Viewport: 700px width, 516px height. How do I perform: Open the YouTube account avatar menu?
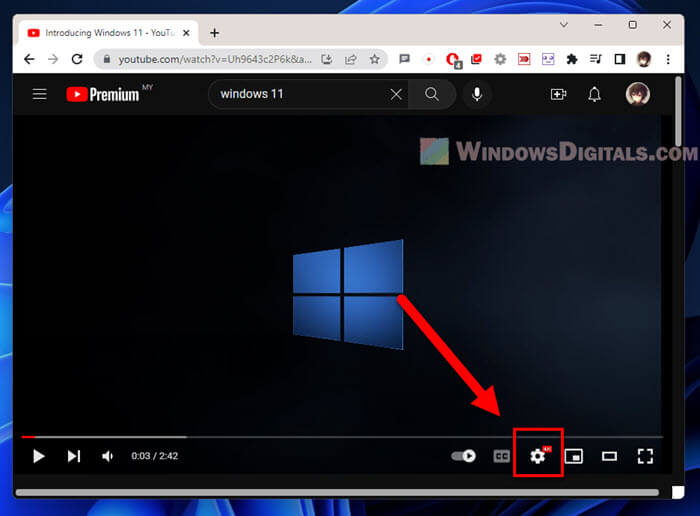tap(637, 94)
